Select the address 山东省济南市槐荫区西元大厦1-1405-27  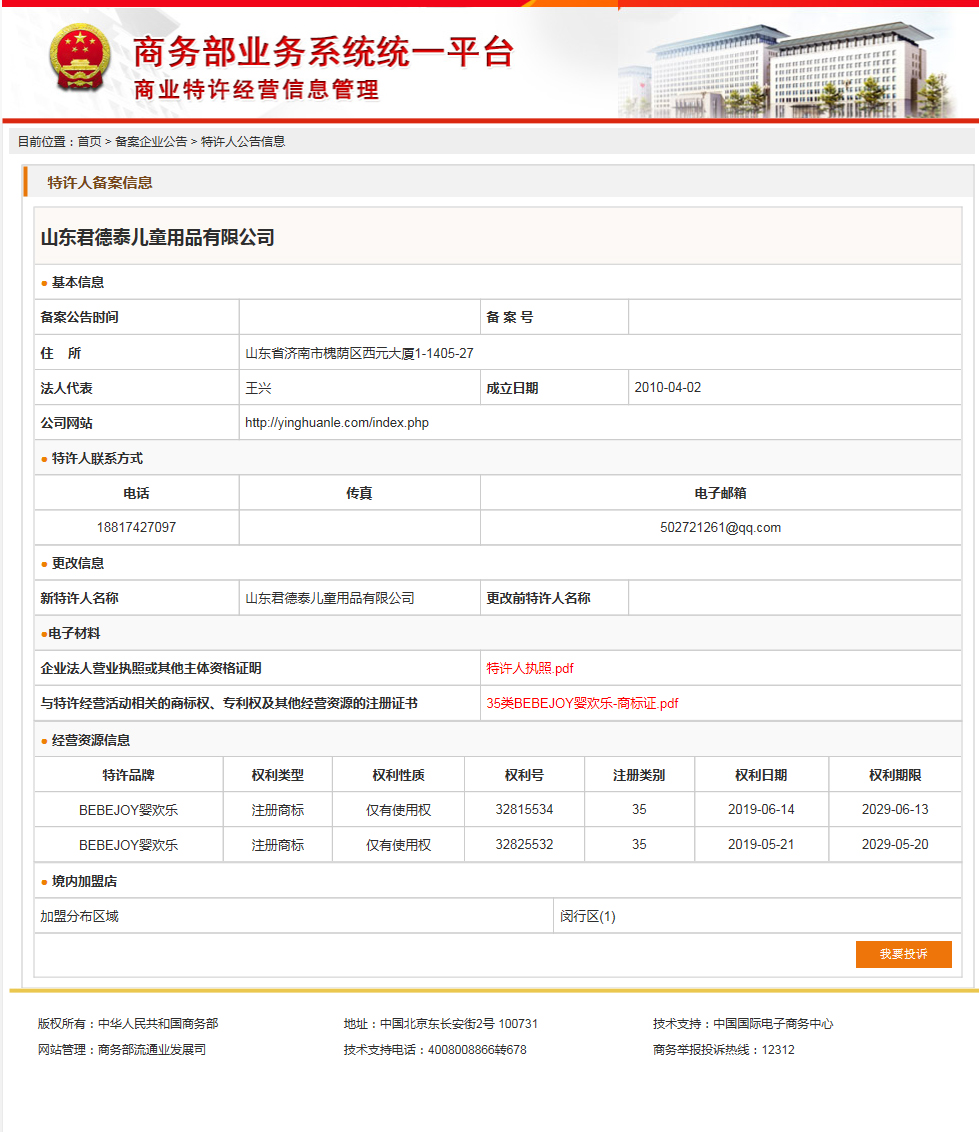coord(359,353)
